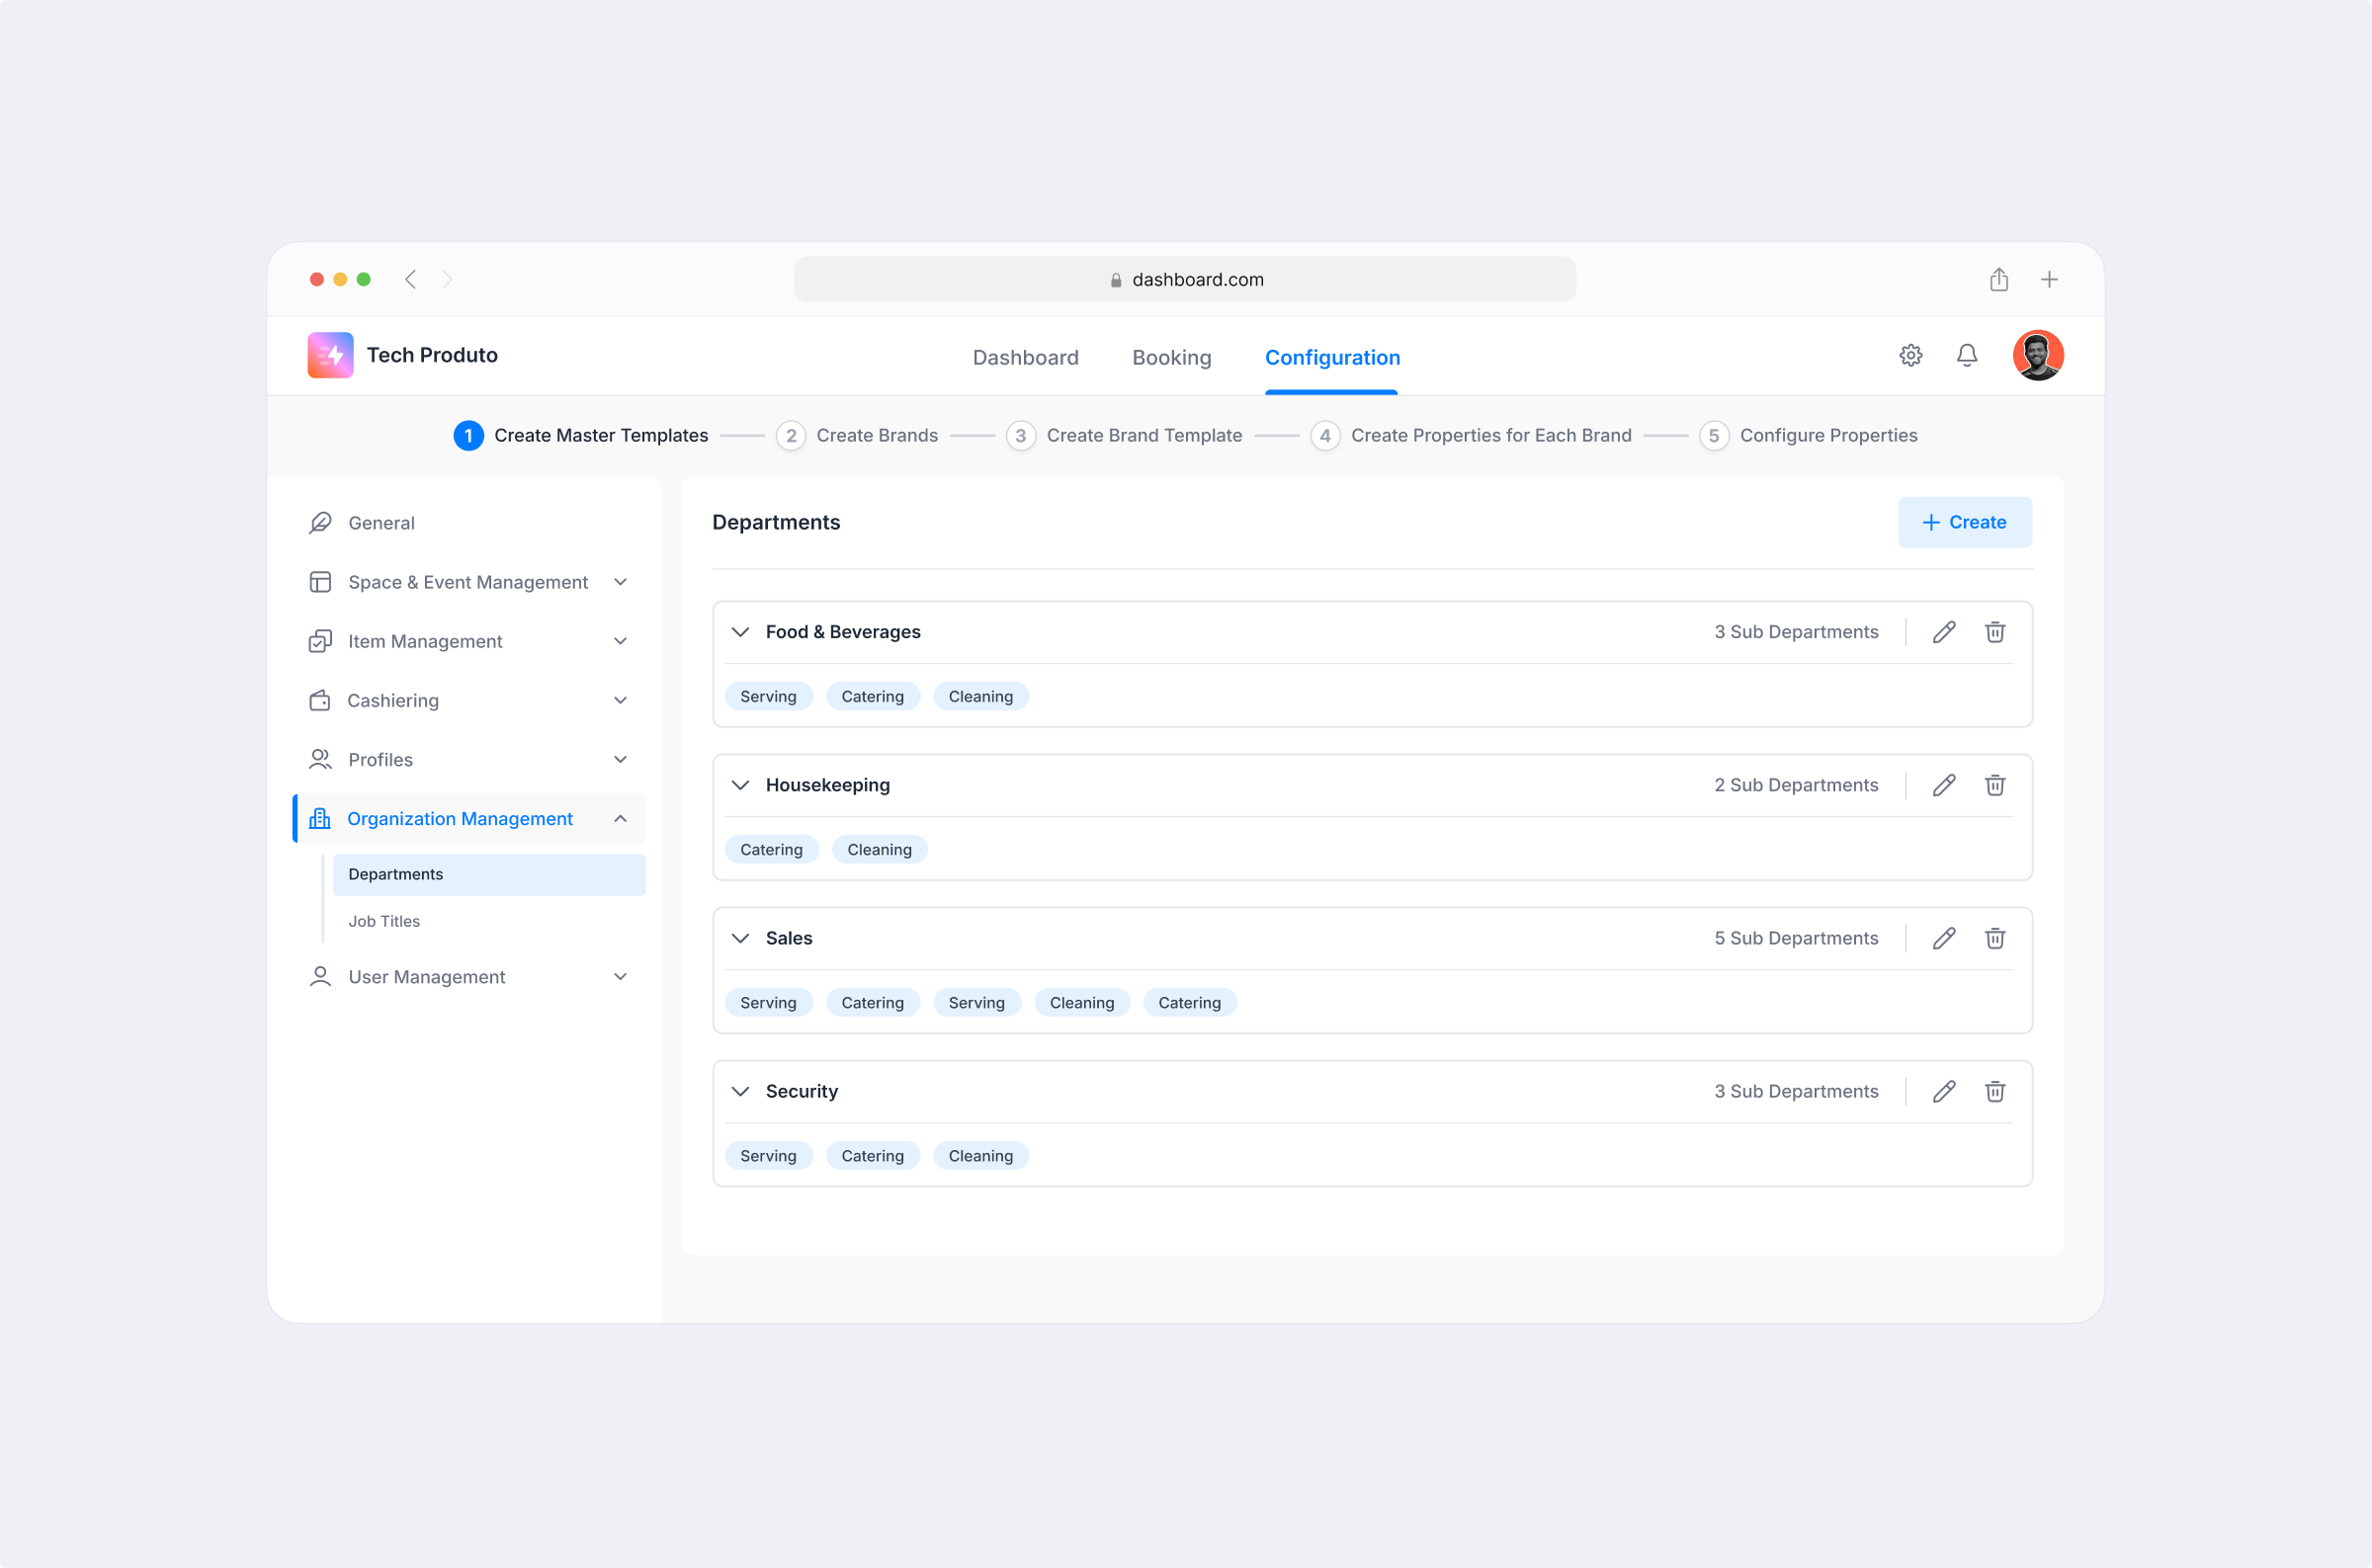2372x1568 pixels.
Task: Click the Tech Produto app logo
Action: click(x=330, y=355)
